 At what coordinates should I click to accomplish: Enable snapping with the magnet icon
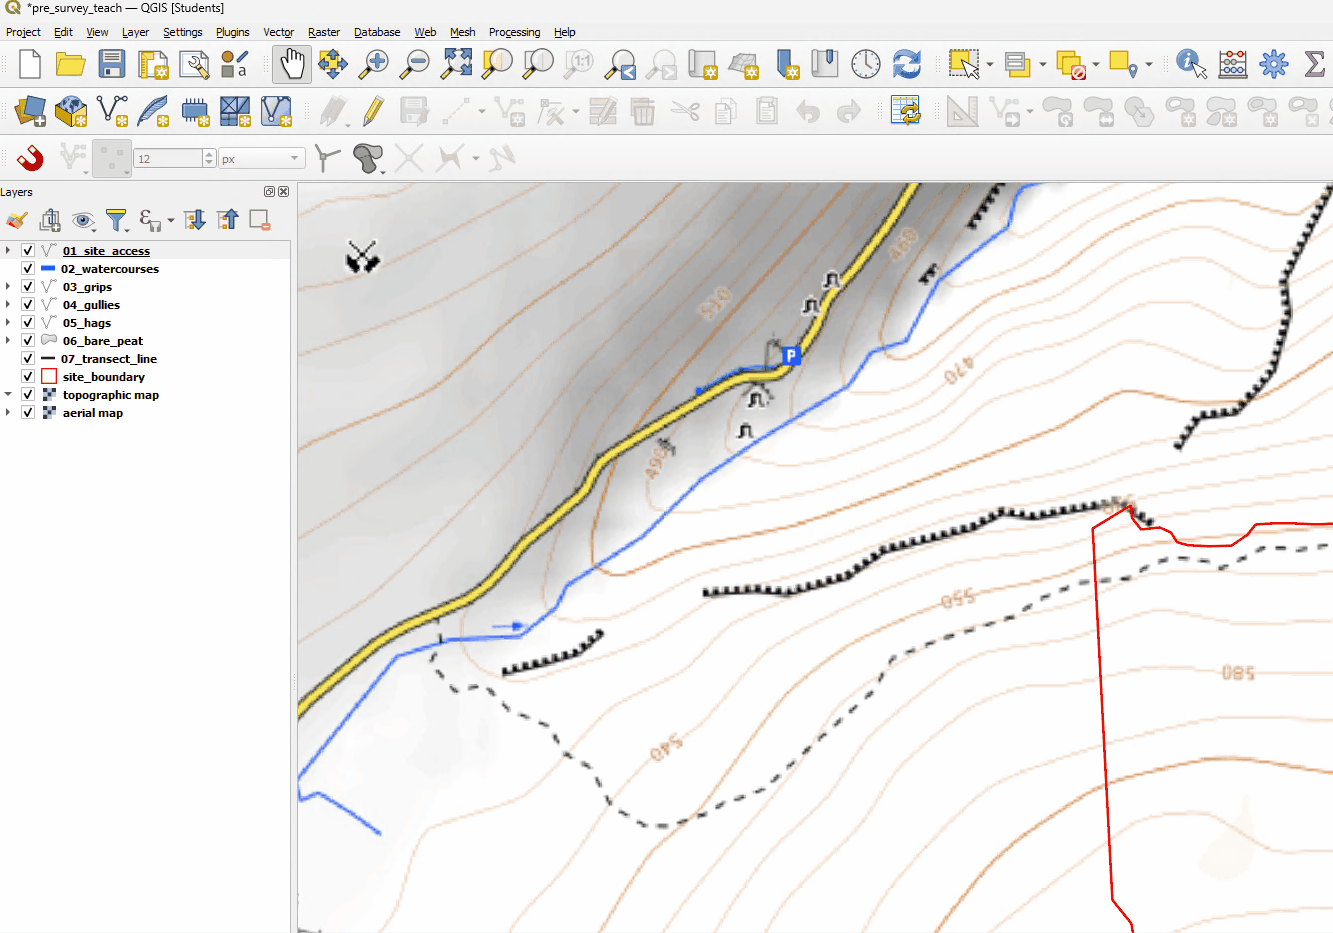30,158
